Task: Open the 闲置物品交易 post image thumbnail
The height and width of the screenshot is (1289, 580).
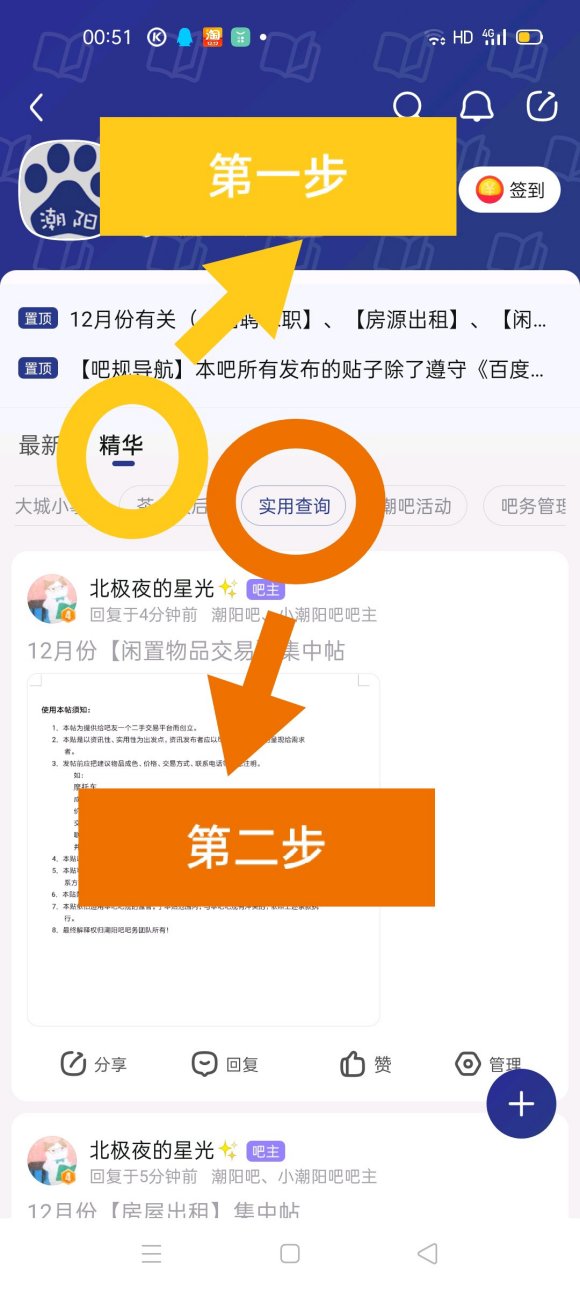Action: 204,850
